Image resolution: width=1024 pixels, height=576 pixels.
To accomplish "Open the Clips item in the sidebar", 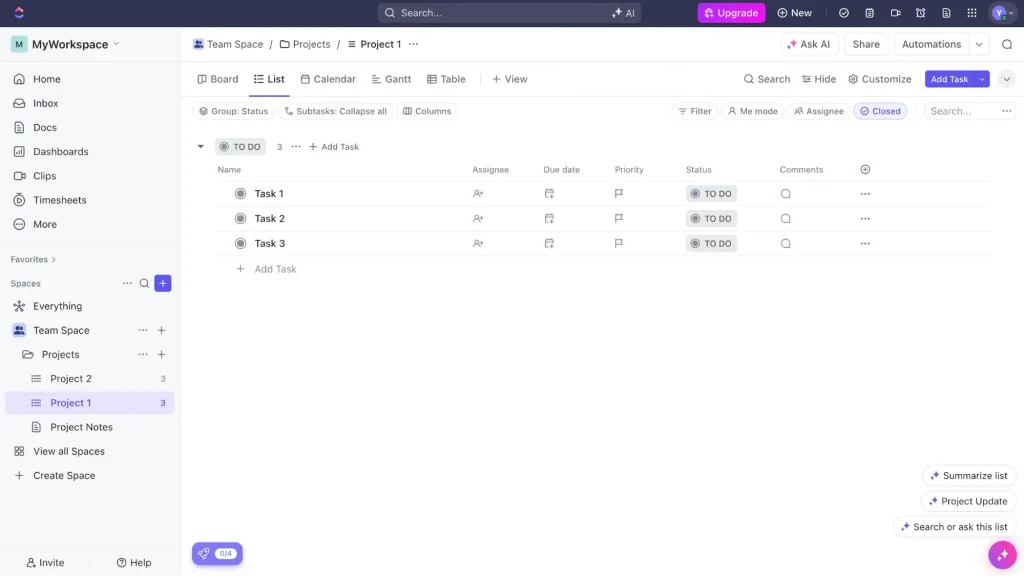I will click(44, 176).
